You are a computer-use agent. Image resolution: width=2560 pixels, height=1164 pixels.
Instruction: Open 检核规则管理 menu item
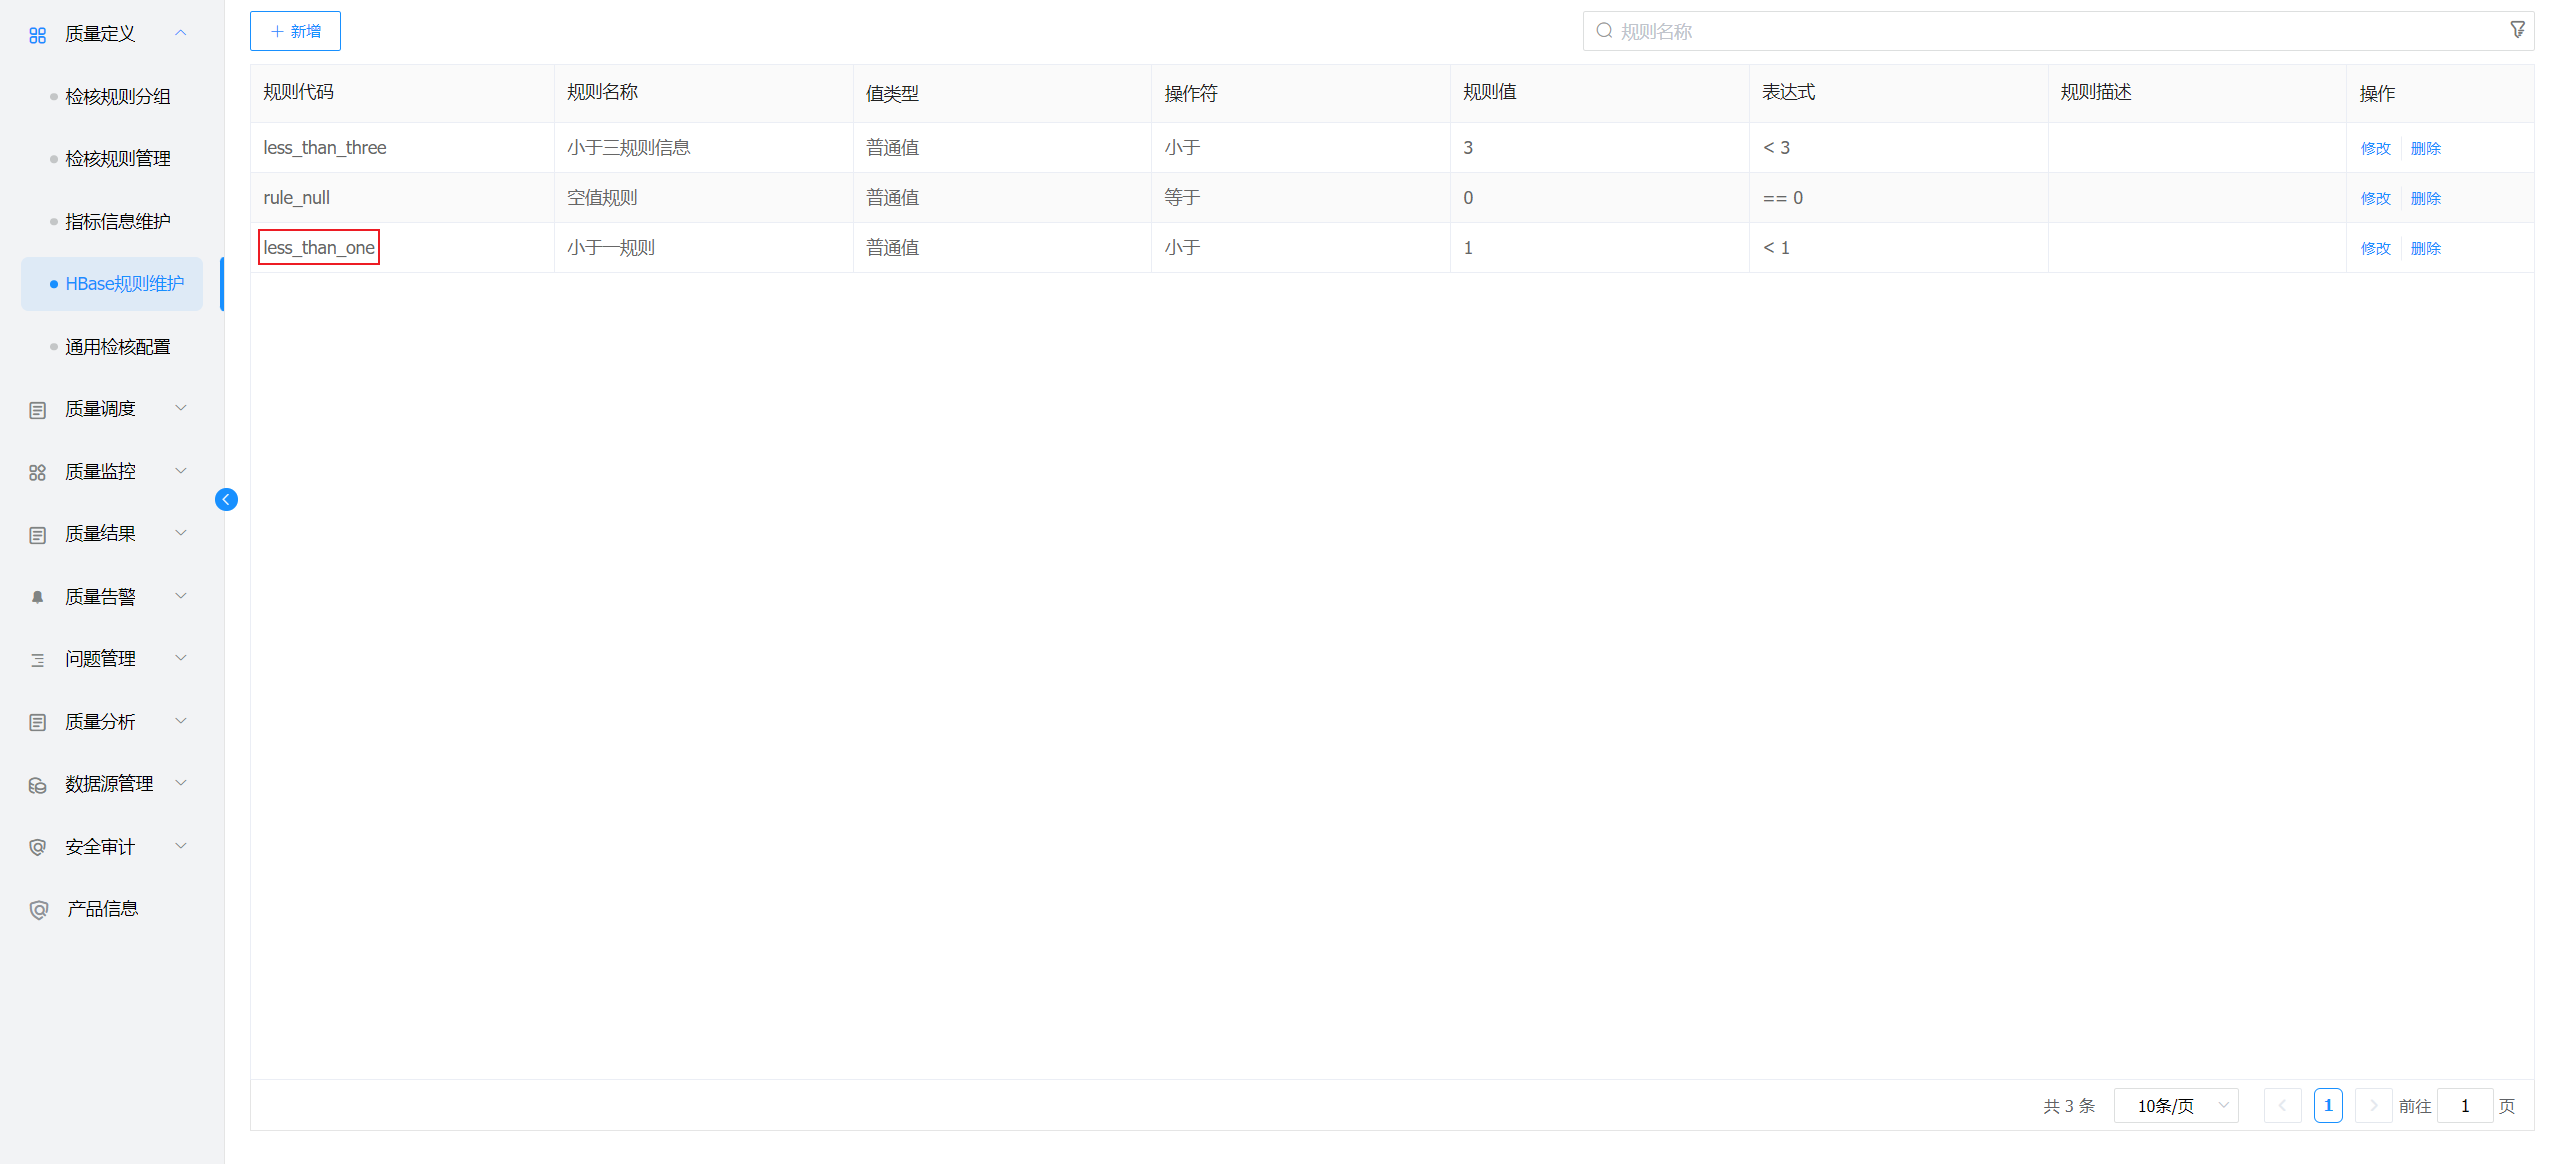pyautogui.click(x=117, y=159)
